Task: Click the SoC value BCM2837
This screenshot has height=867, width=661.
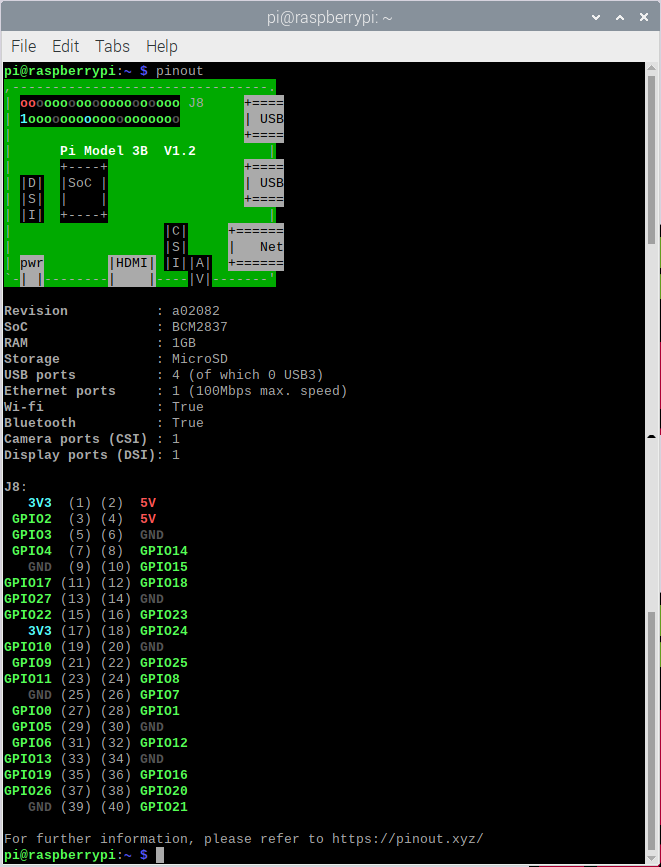Action: pos(200,327)
